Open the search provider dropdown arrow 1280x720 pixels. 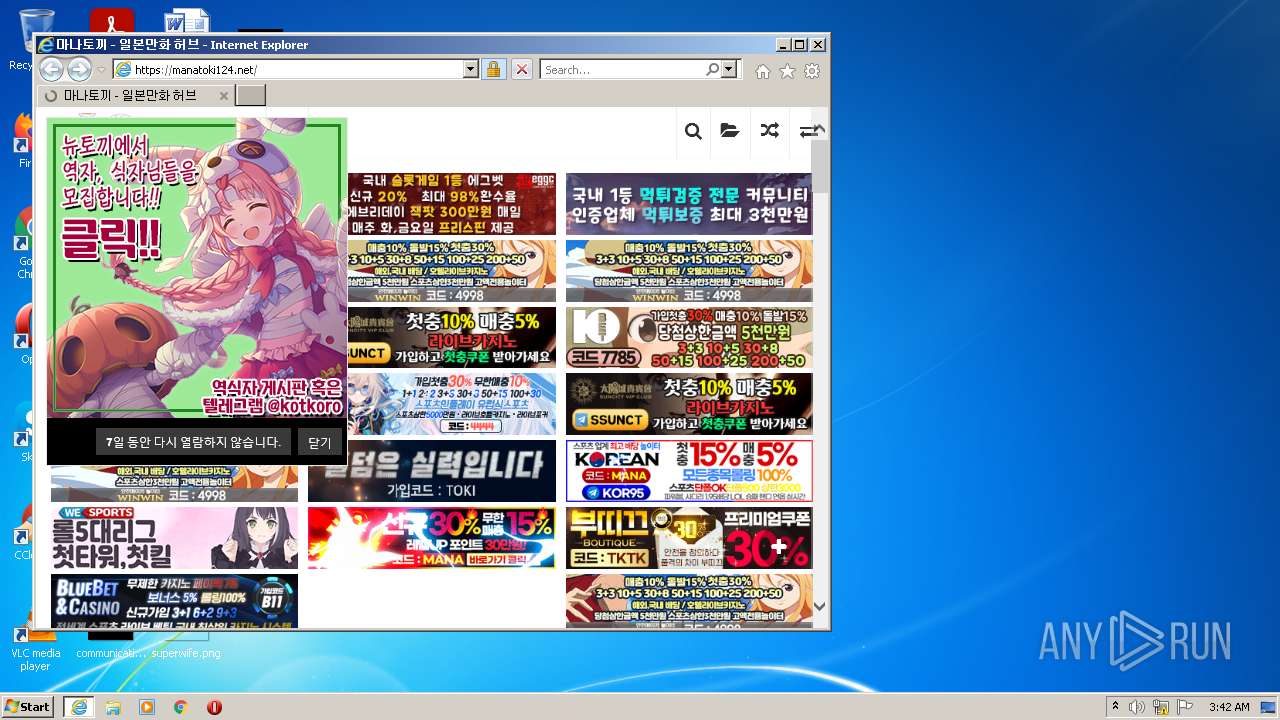(729, 70)
